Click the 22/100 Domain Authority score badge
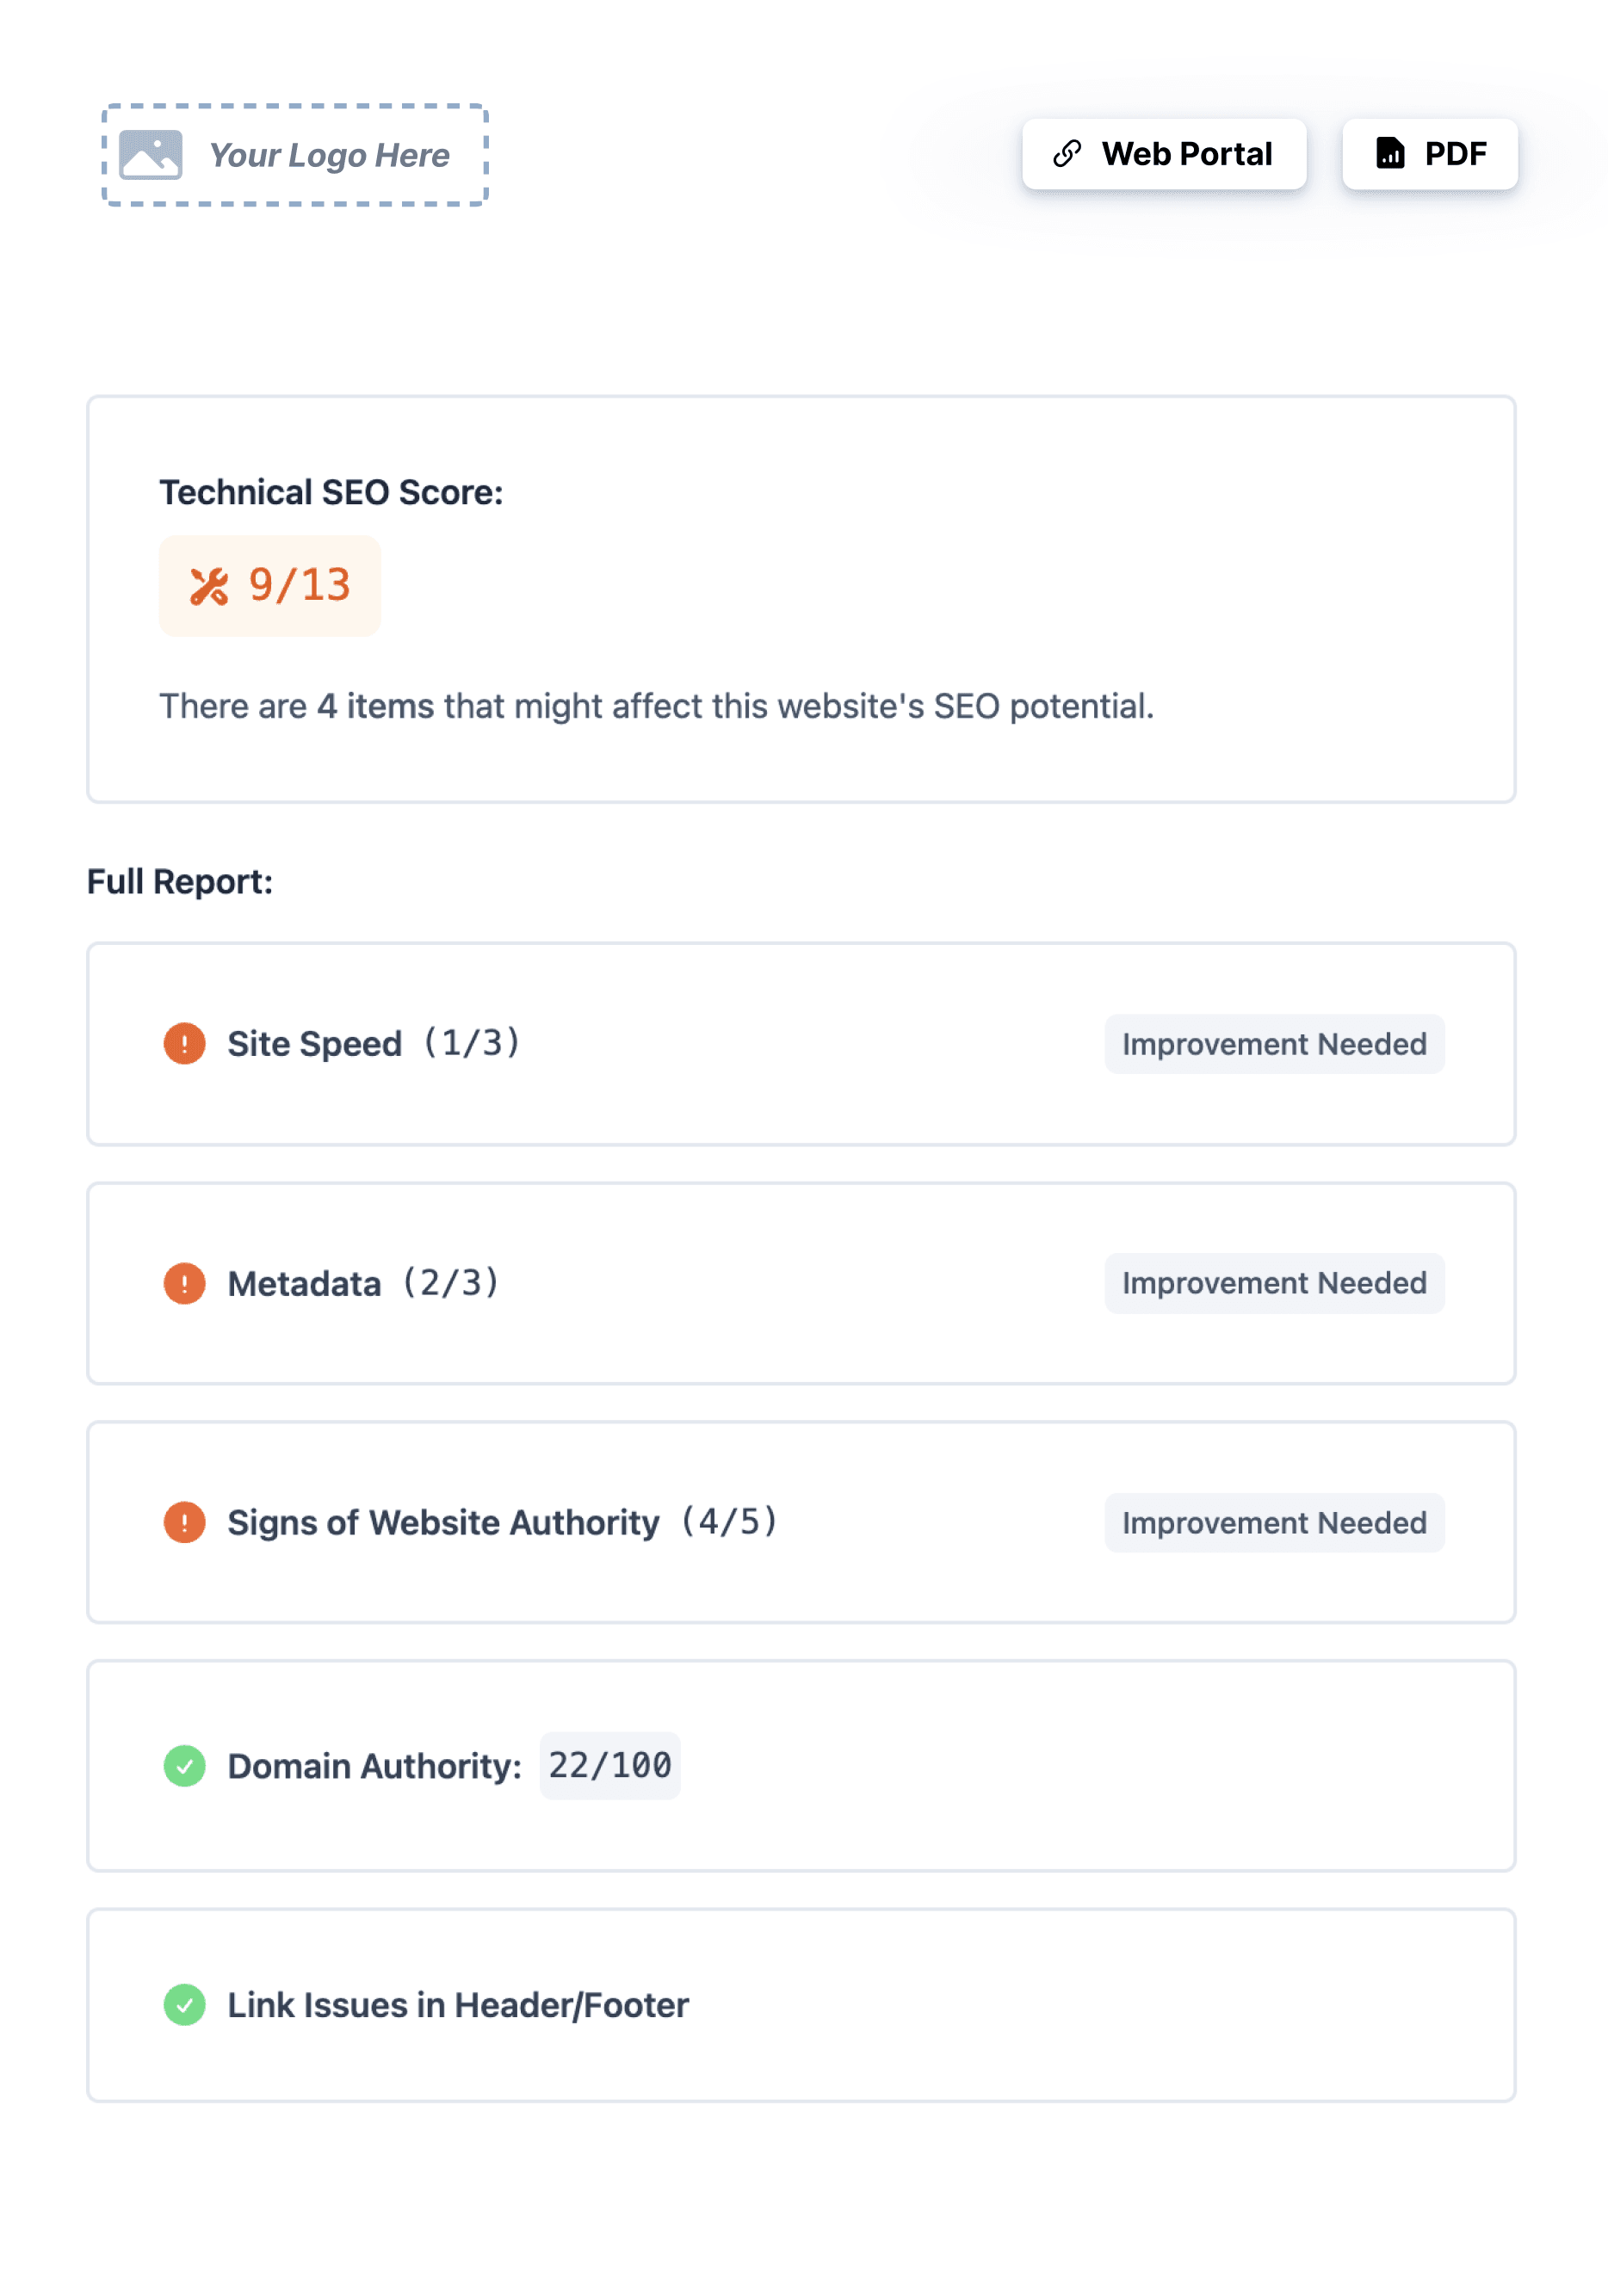The height and width of the screenshot is (2296, 1608). pos(609,1765)
